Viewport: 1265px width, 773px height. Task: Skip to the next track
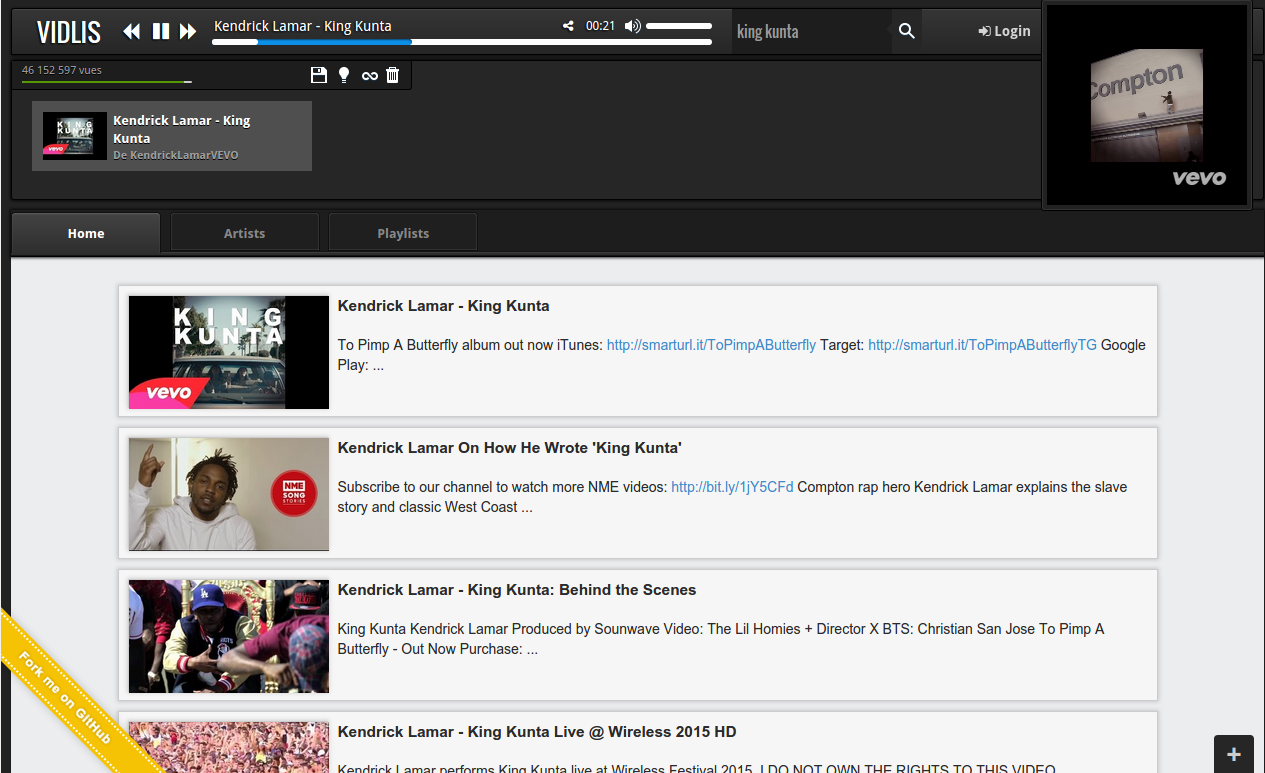pos(188,31)
